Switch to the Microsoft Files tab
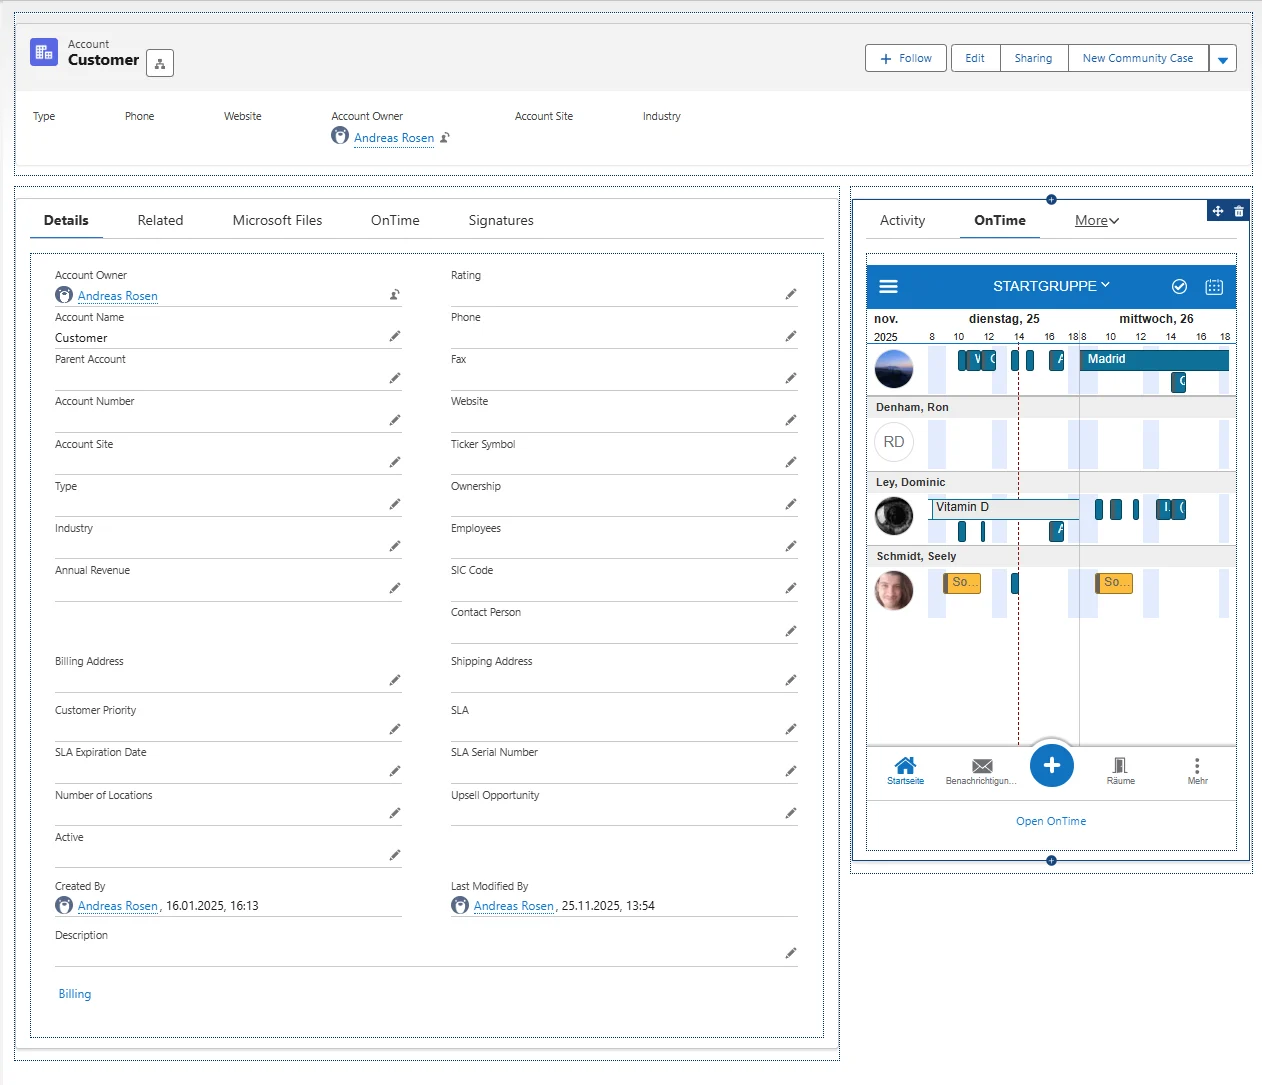 click(277, 221)
